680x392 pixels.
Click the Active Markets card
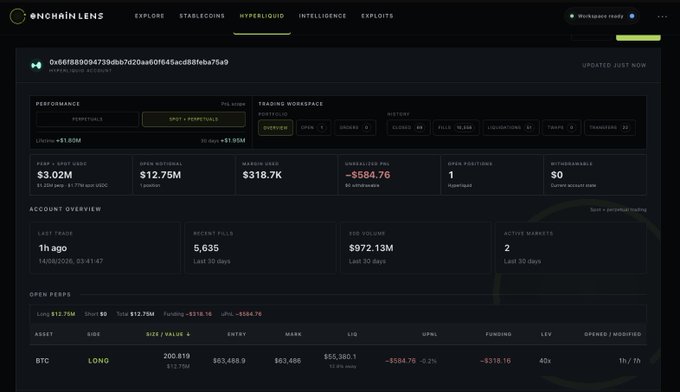[571, 248]
